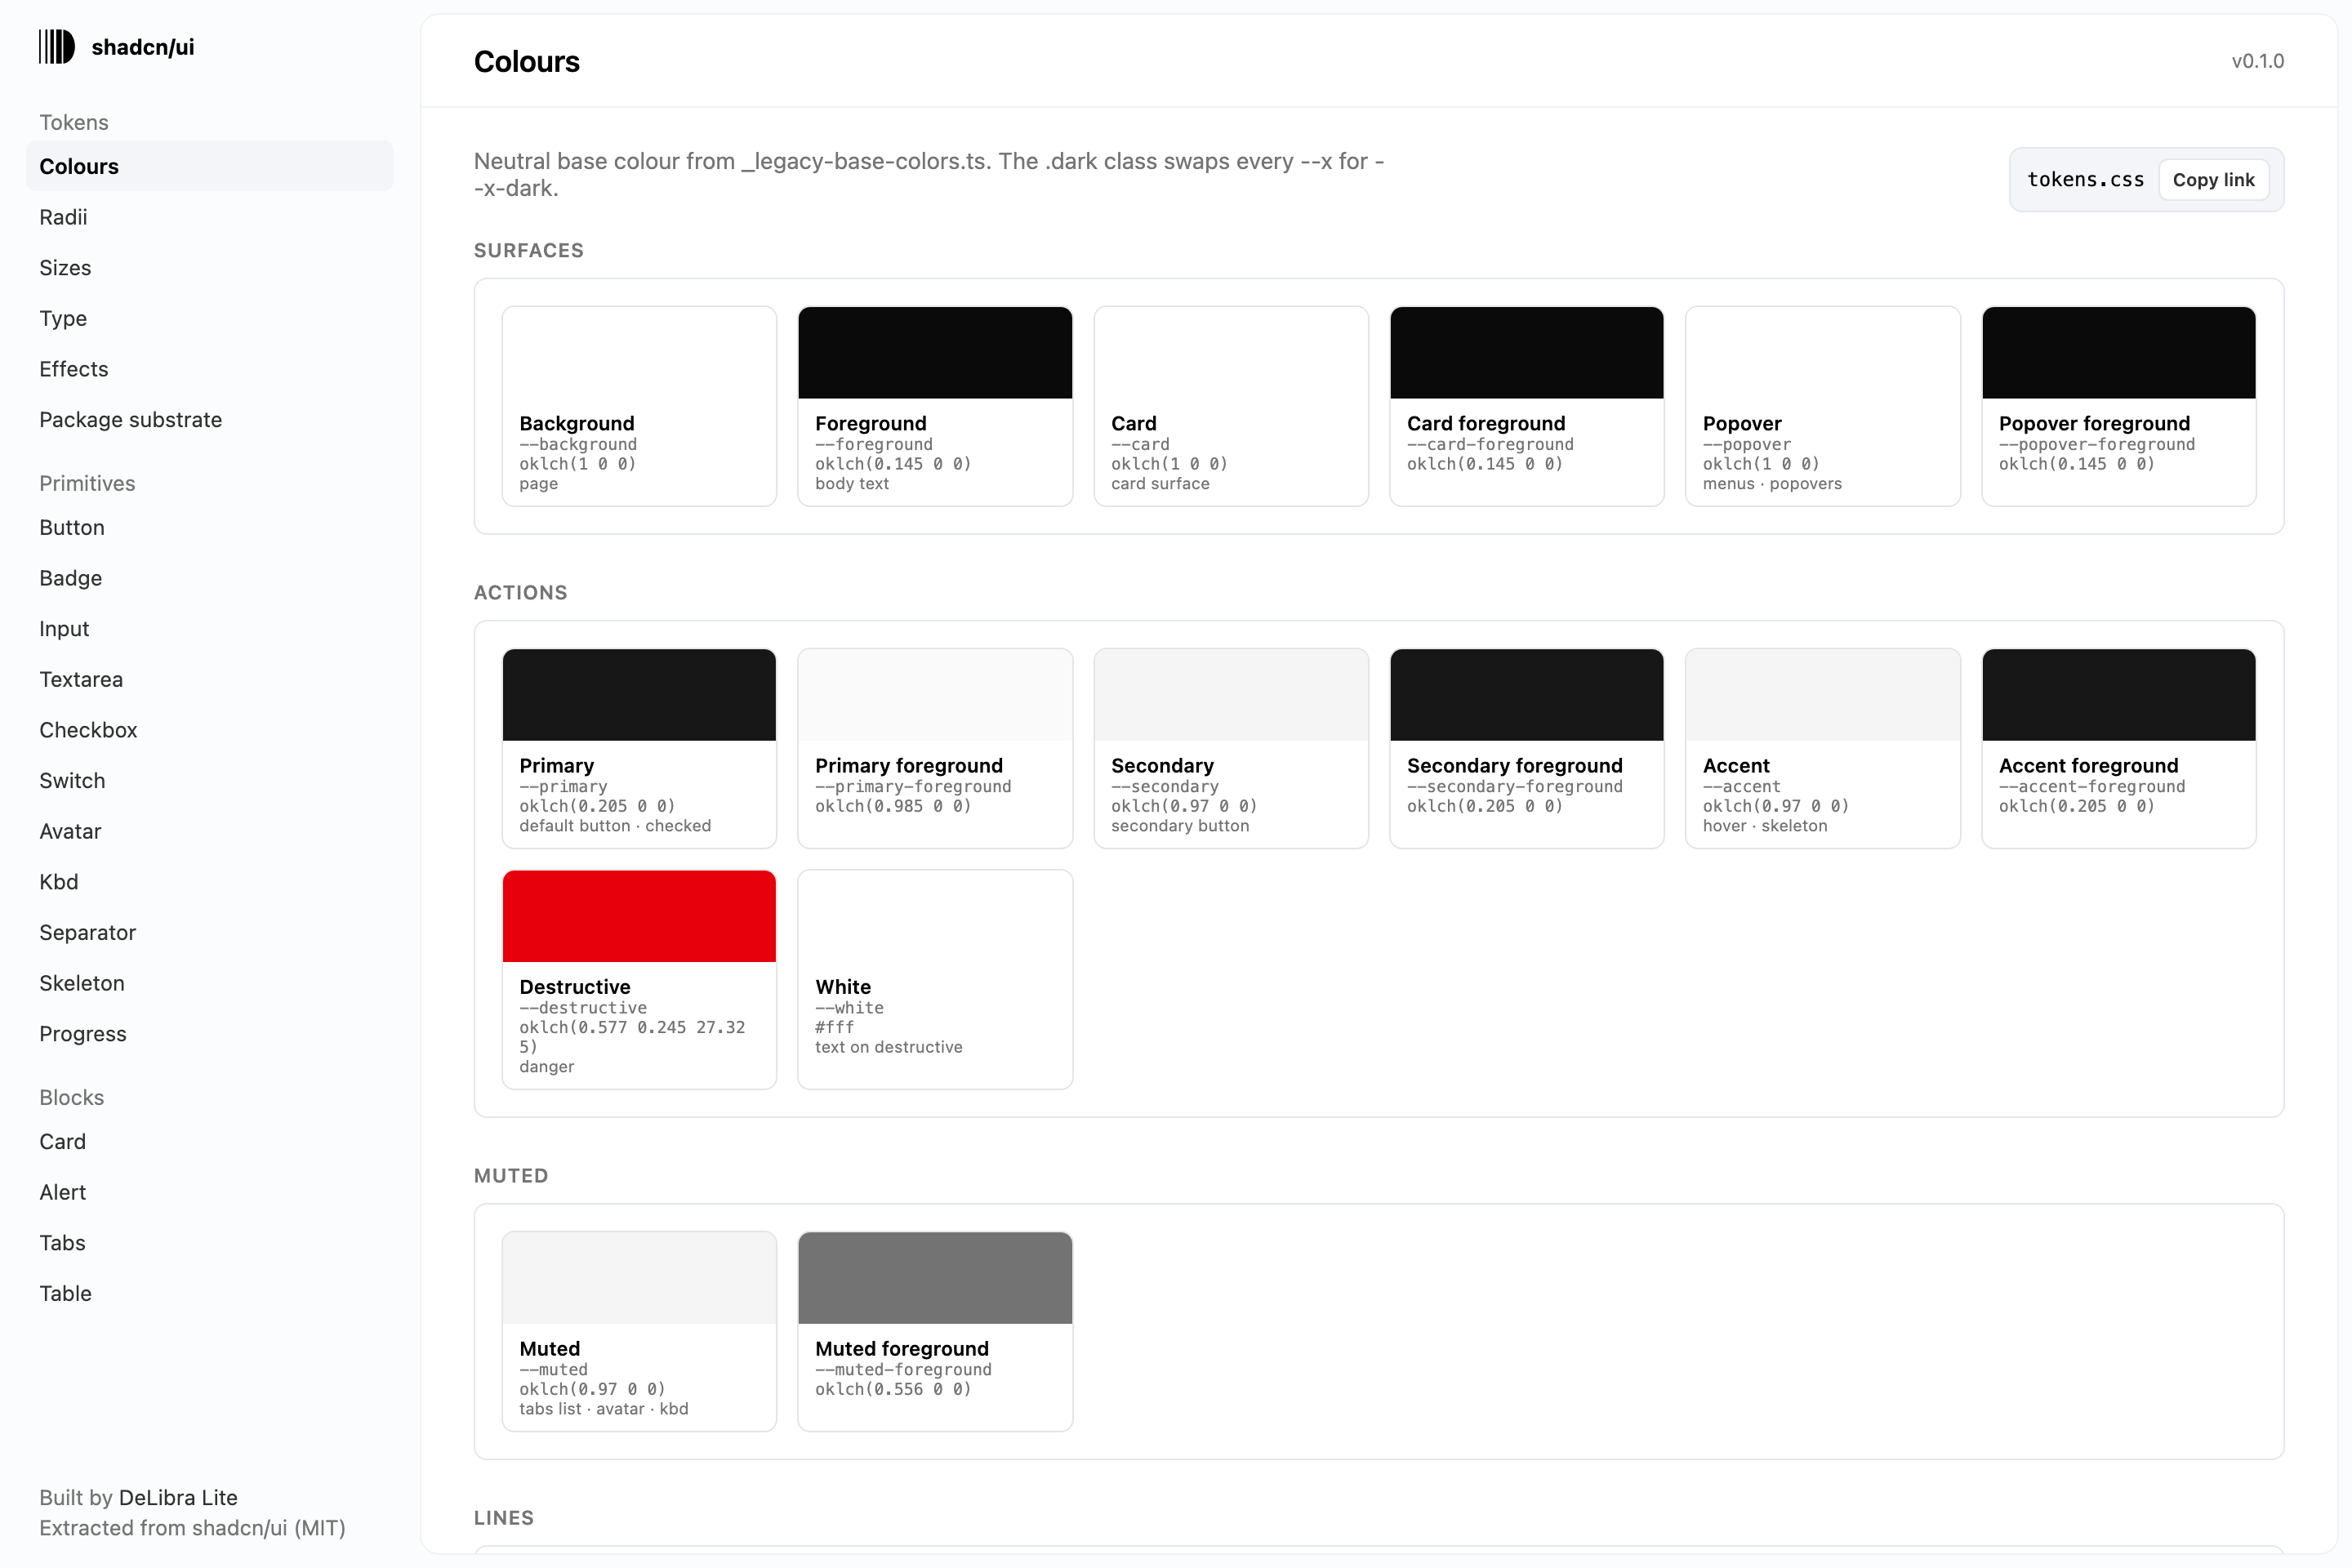
Task: Open the Card block page
Action: click(209, 1142)
